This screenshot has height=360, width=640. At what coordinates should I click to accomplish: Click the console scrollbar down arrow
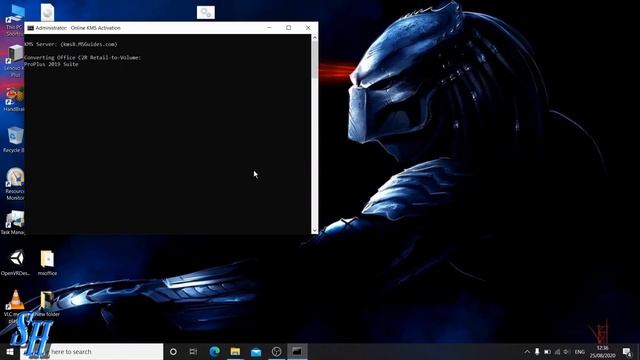[314, 230]
